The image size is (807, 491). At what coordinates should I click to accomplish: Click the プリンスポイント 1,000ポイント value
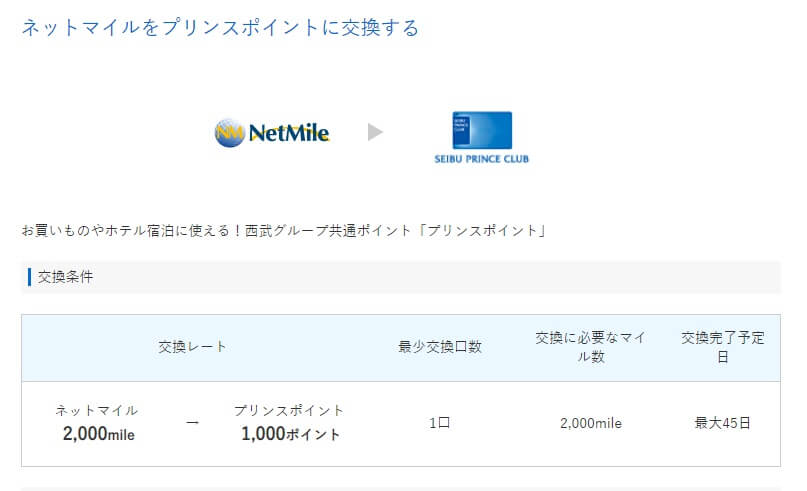coord(289,423)
